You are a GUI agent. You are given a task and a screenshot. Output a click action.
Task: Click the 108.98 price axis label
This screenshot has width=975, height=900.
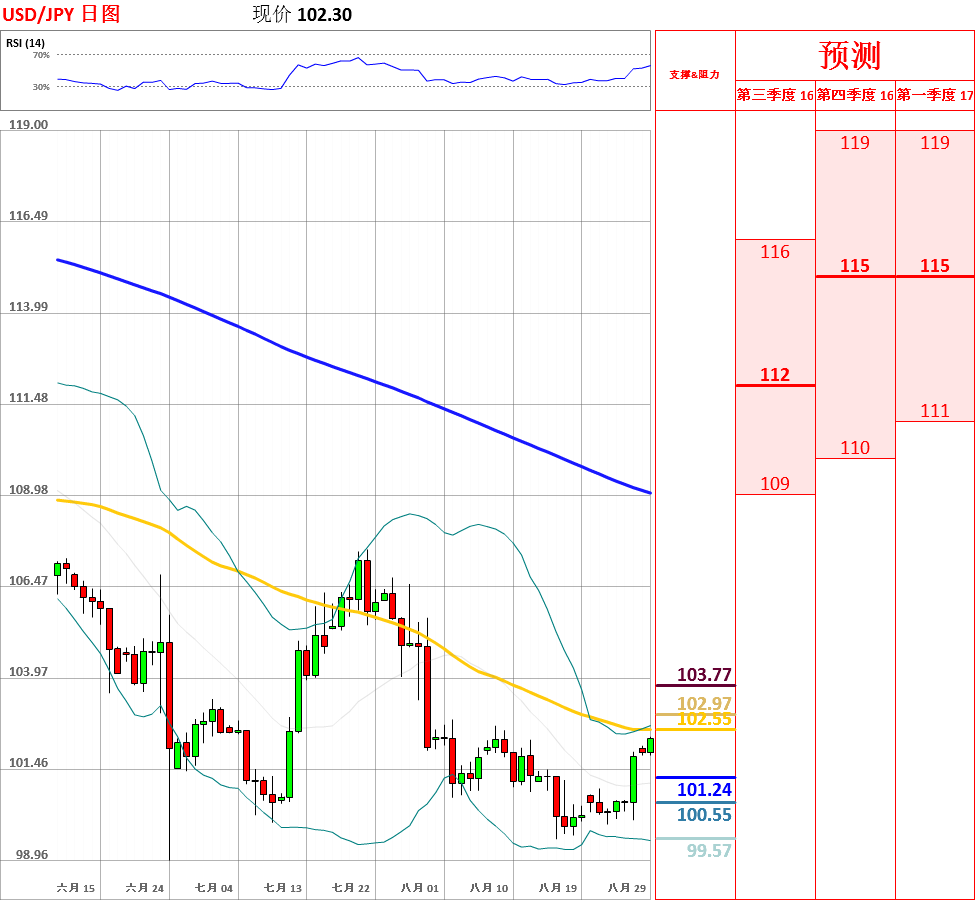pyautogui.click(x=29, y=489)
